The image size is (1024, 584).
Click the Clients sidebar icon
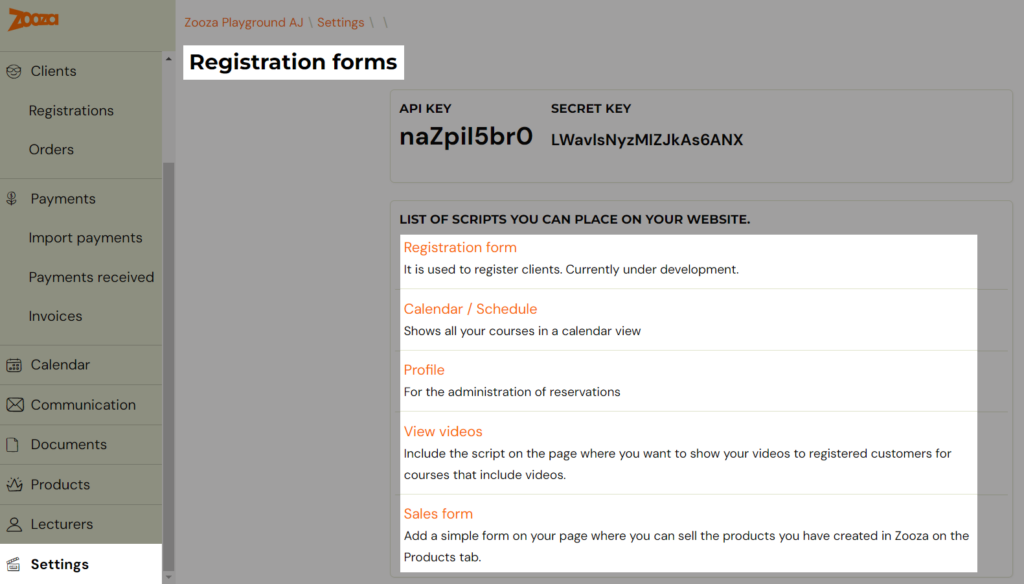pyautogui.click(x=14, y=71)
